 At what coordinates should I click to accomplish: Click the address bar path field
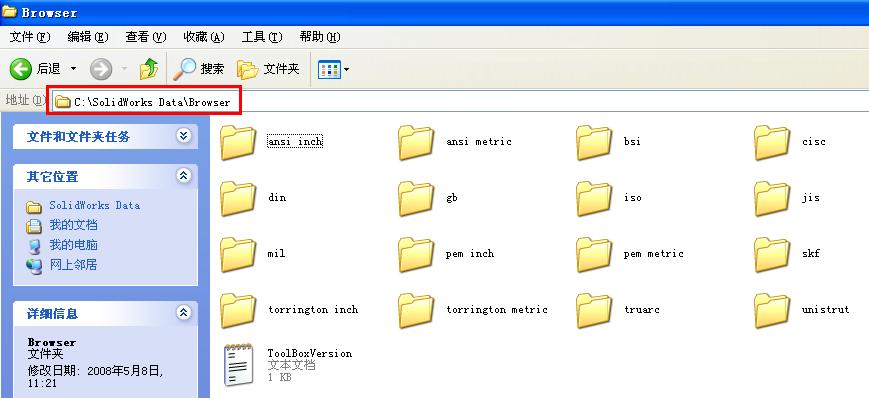pyautogui.click(x=460, y=101)
